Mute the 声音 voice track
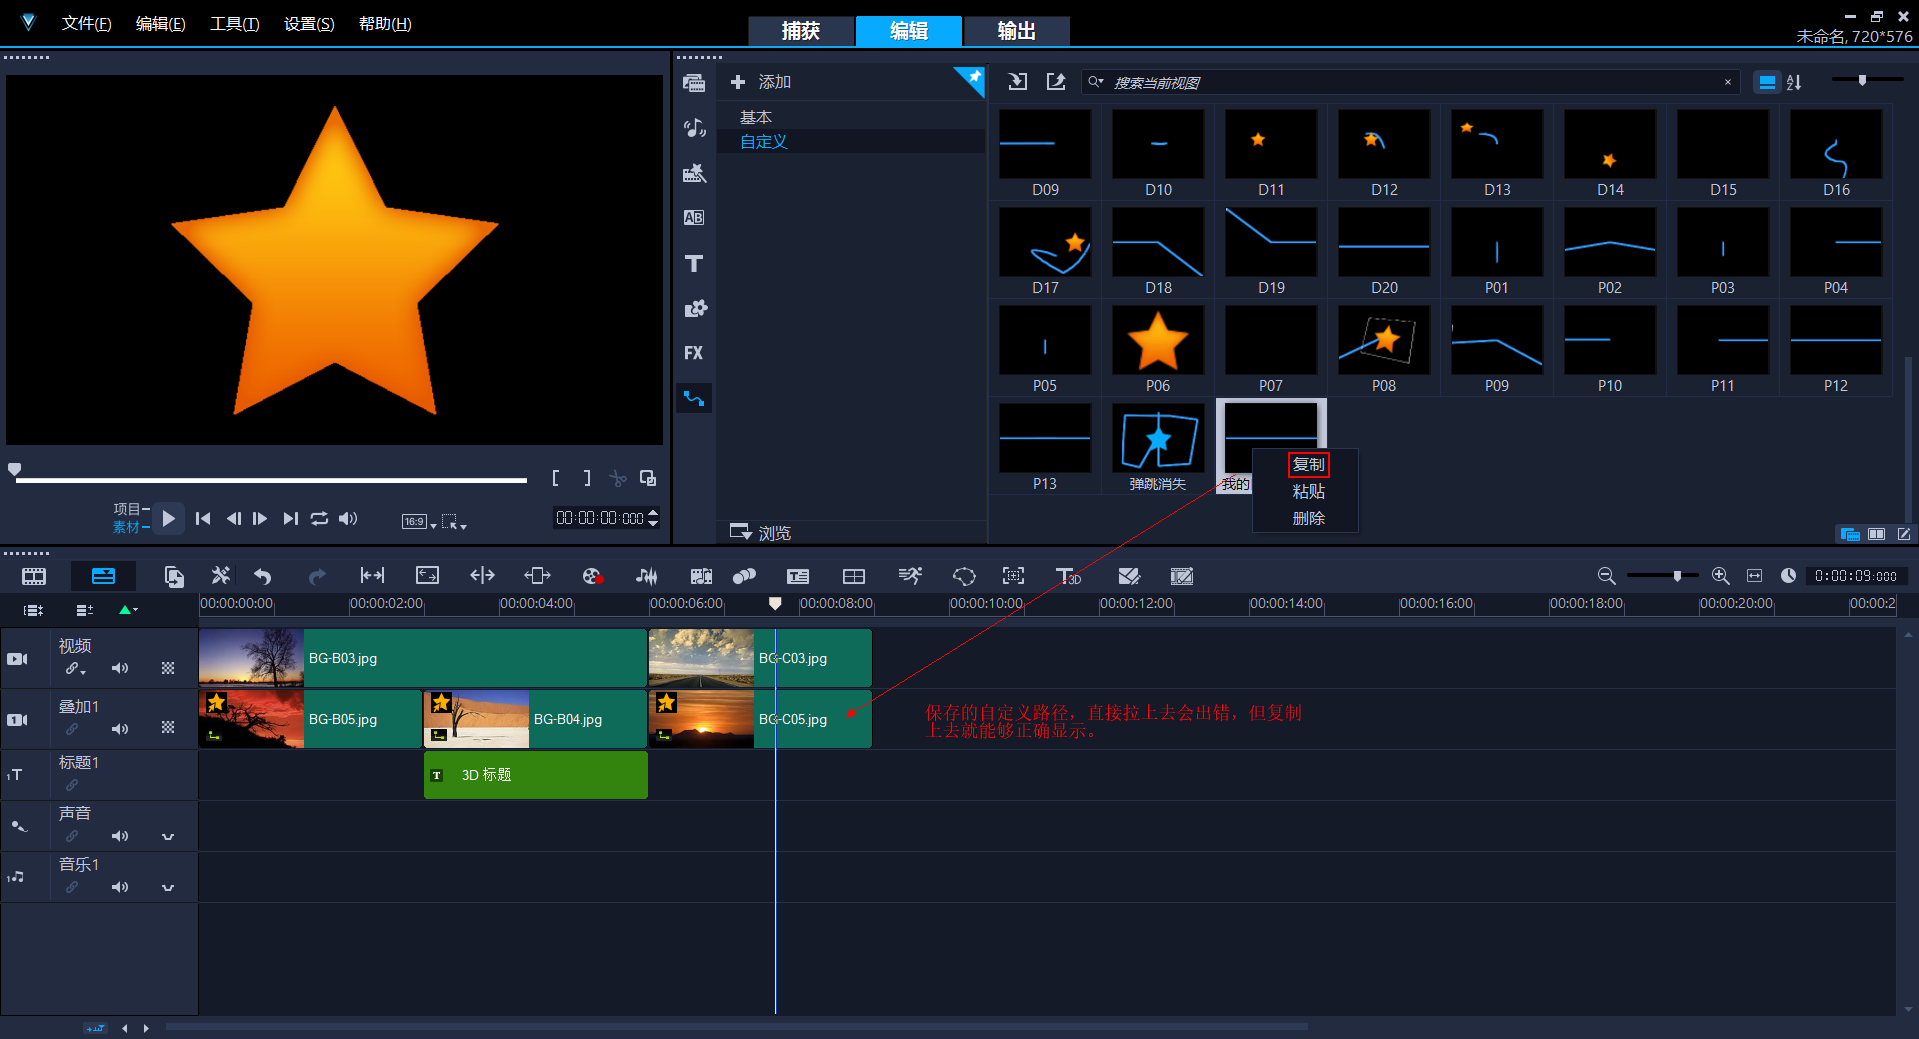 120,836
